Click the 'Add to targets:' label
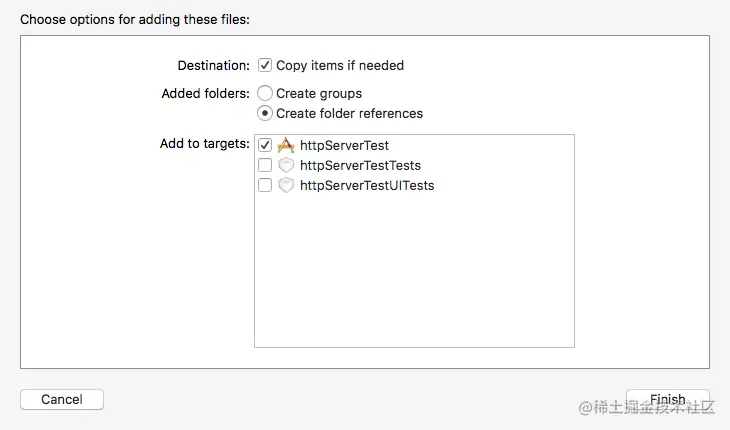 [x=204, y=144]
